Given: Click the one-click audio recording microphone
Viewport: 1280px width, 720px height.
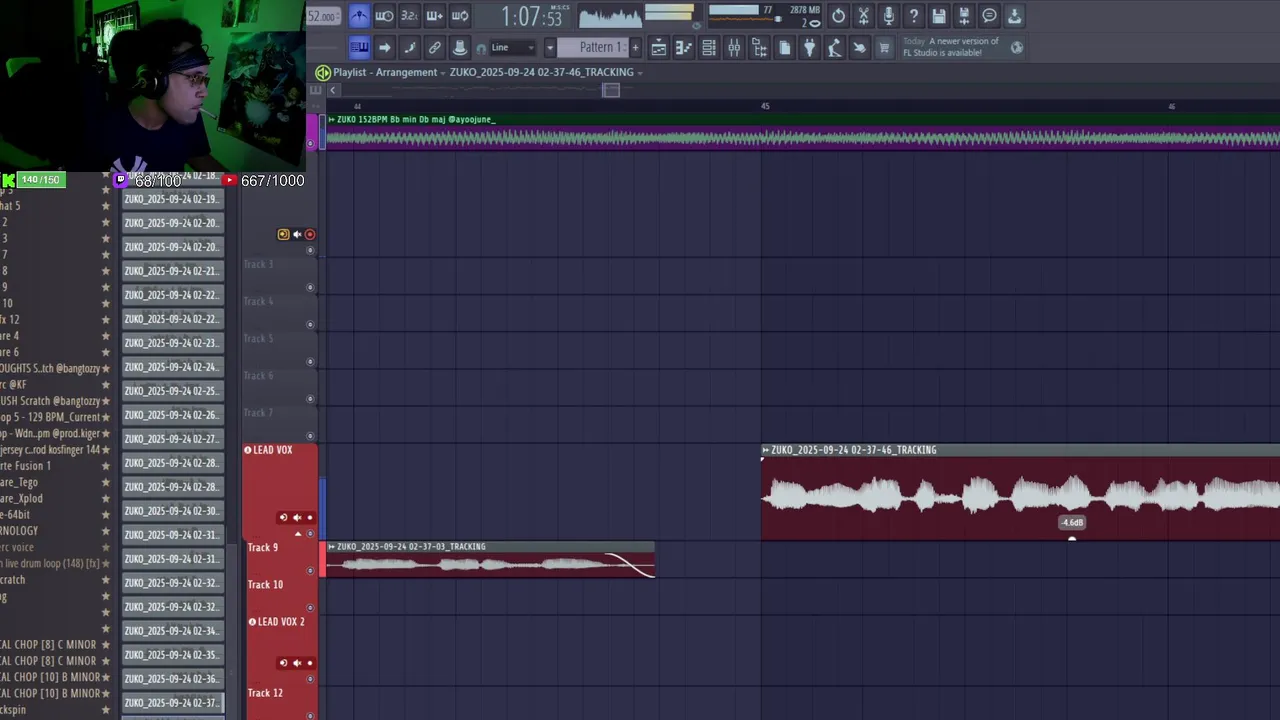Looking at the screenshot, I should [888, 16].
